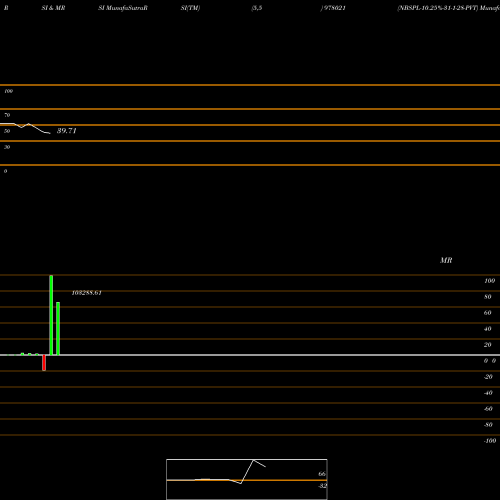Click the MR panel title
500x500 pixels.
[x=446, y=260]
